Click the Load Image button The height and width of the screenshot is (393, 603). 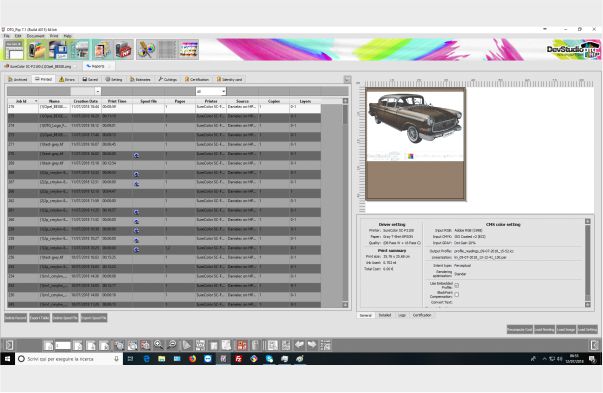tap(566, 330)
